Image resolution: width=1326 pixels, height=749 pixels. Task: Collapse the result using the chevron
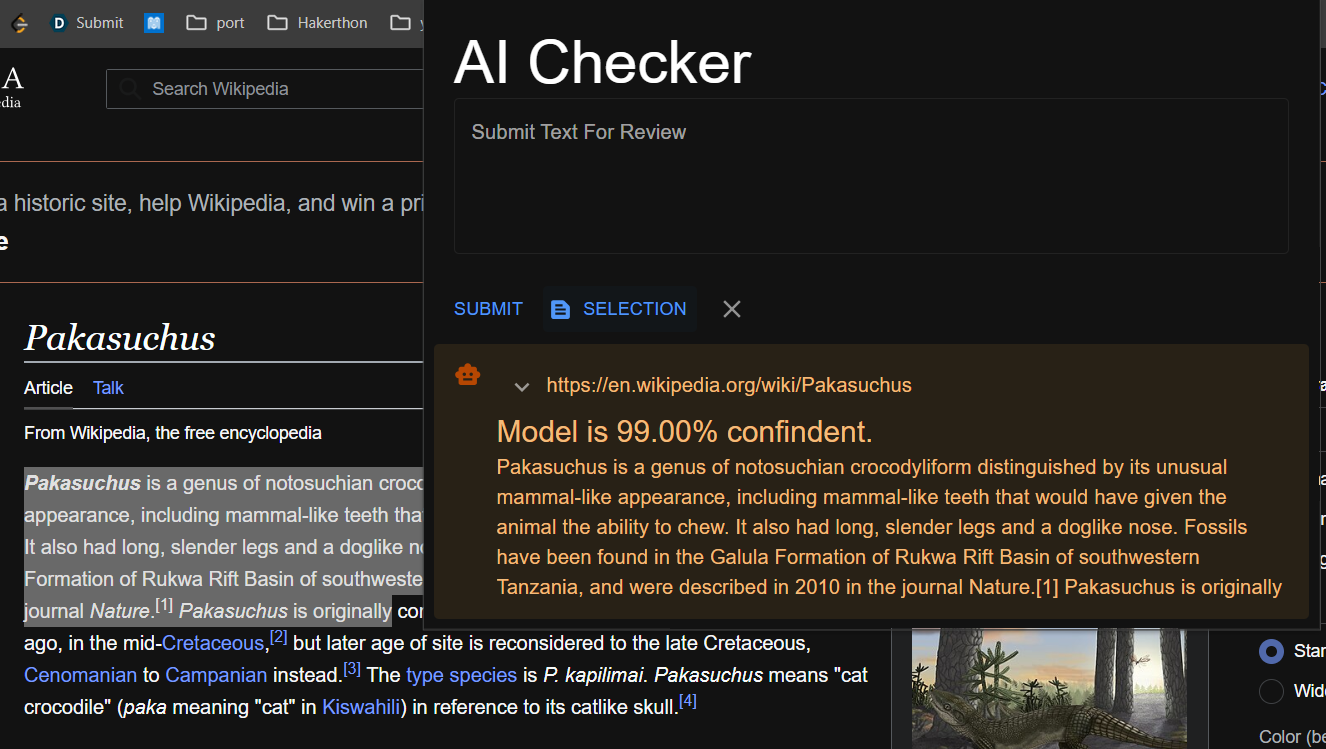pyautogui.click(x=521, y=386)
